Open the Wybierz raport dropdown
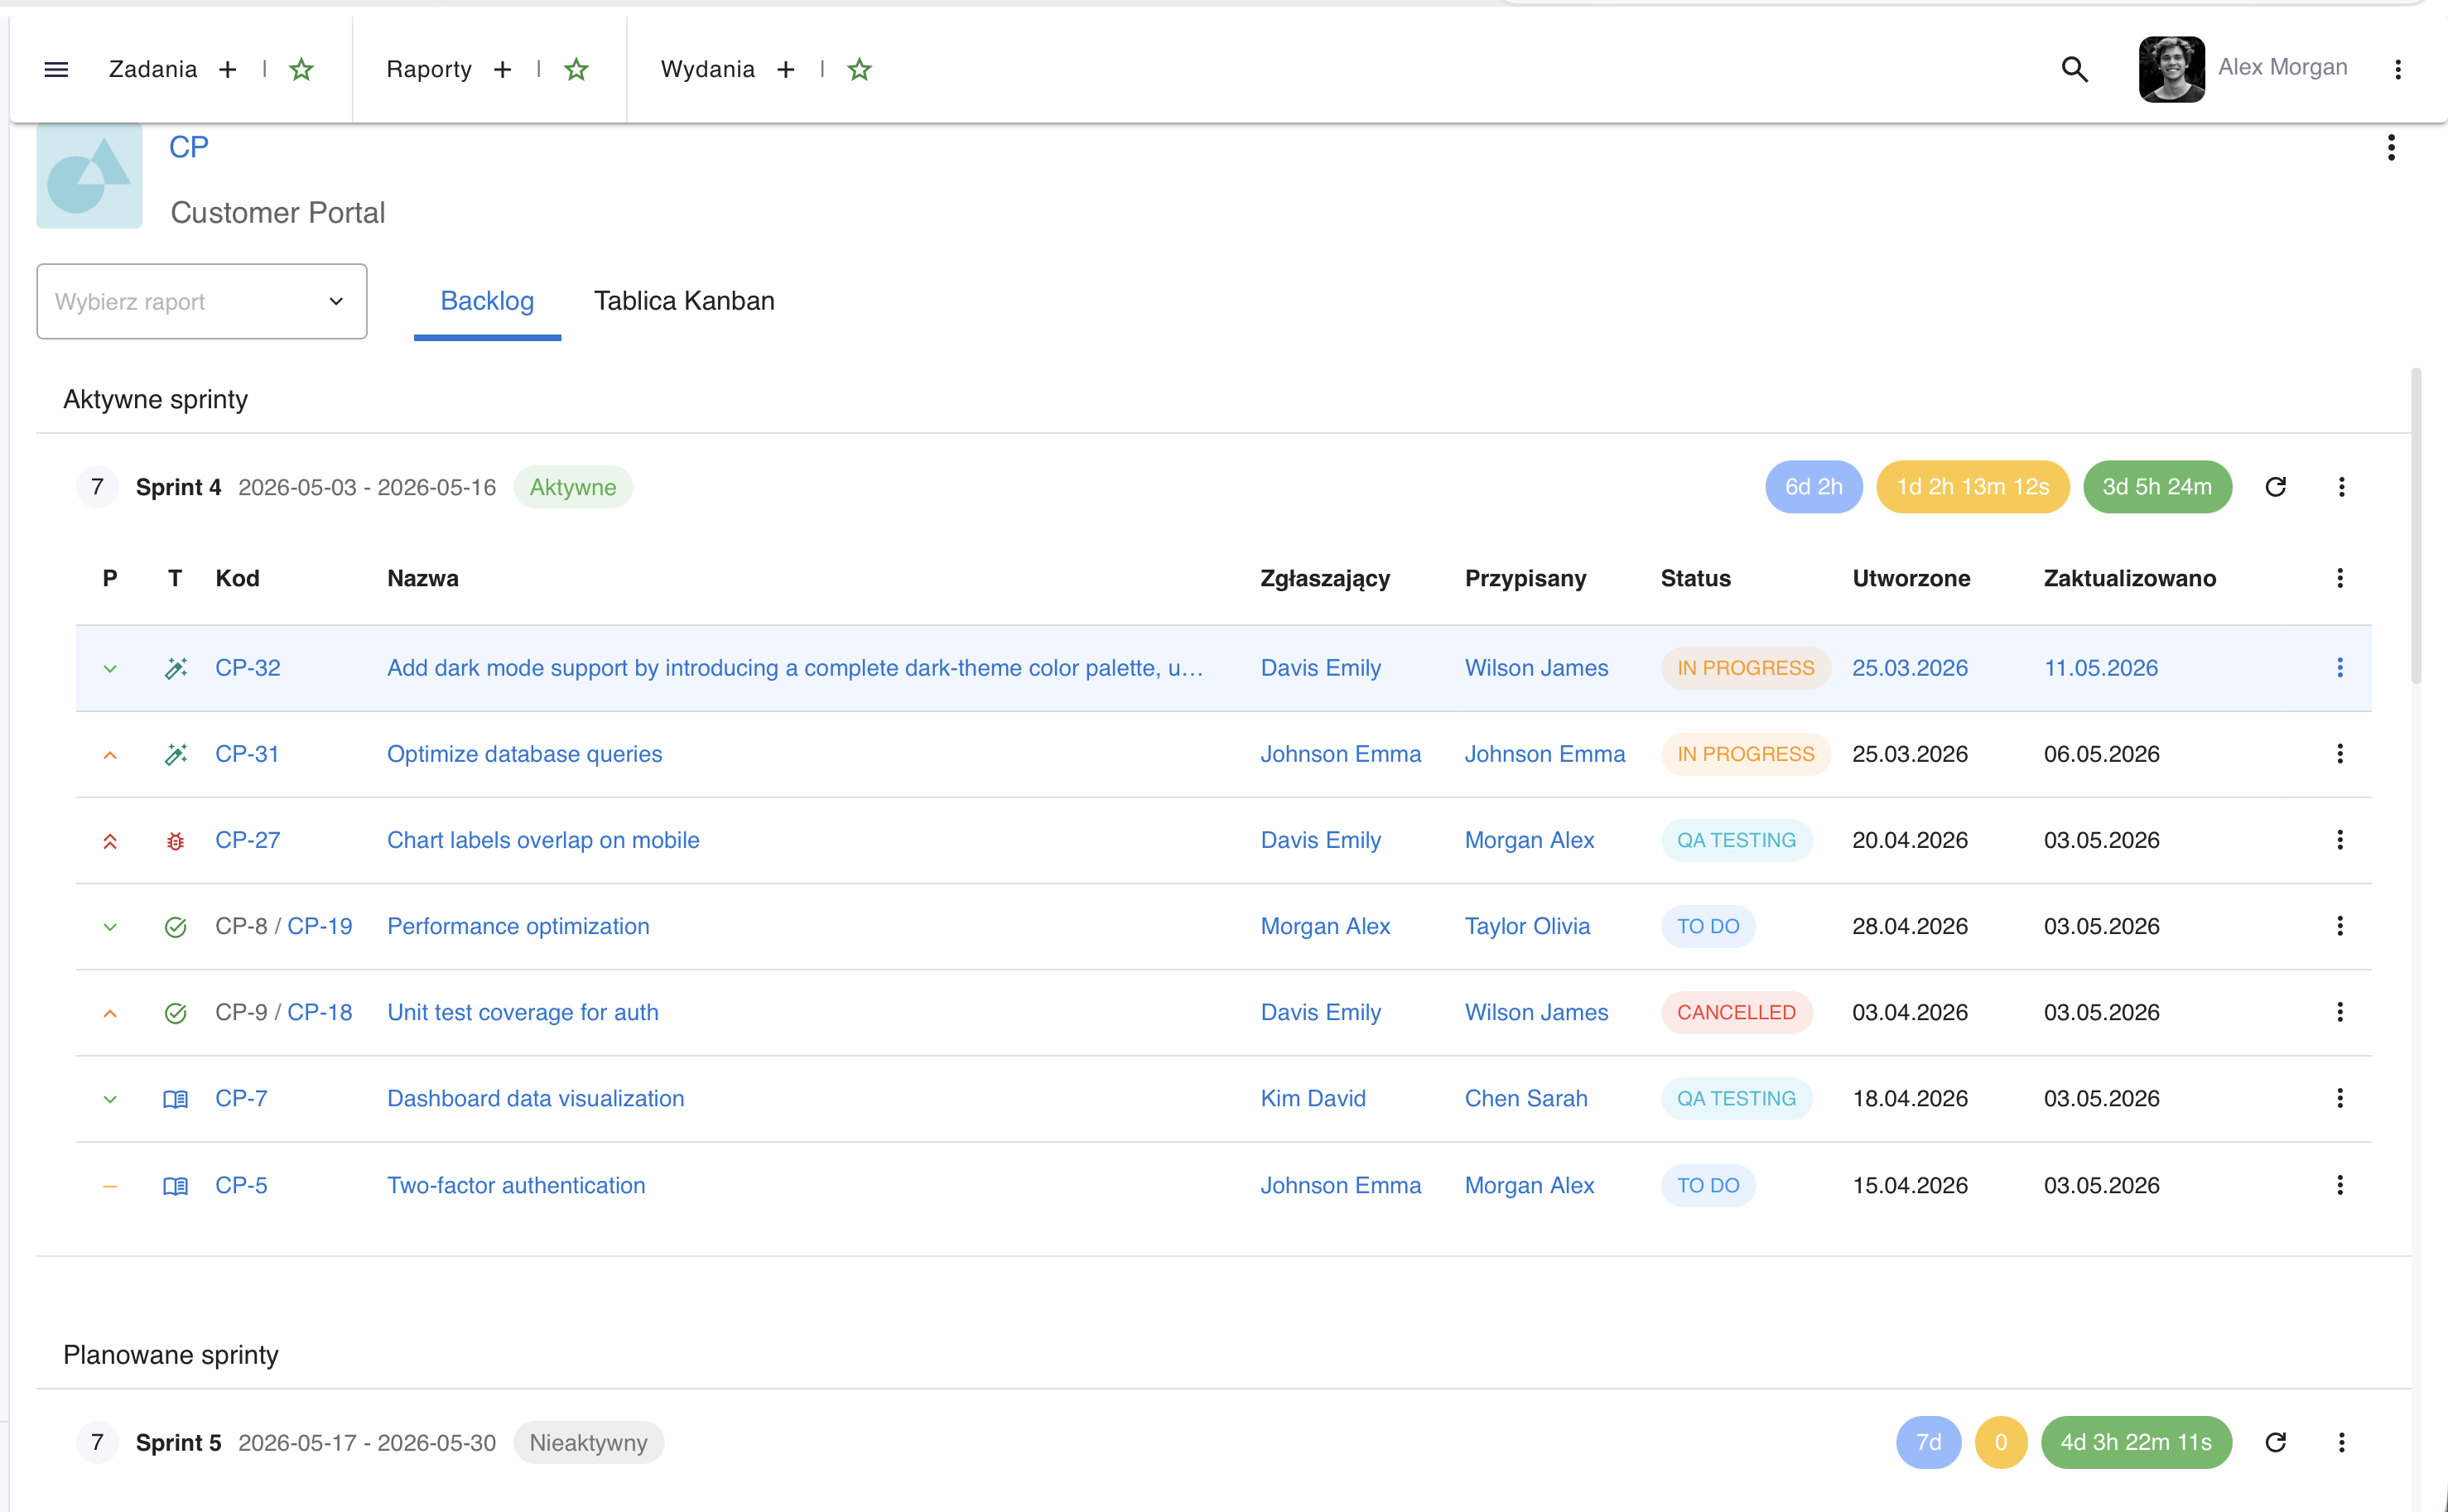Image resolution: width=2448 pixels, height=1512 pixels. pyautogui.click(x=202, y=301)
